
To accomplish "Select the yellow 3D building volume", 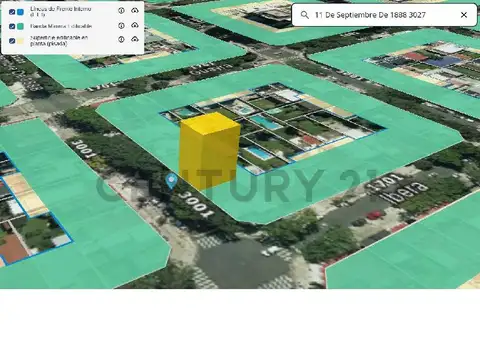I will (209, 151).
